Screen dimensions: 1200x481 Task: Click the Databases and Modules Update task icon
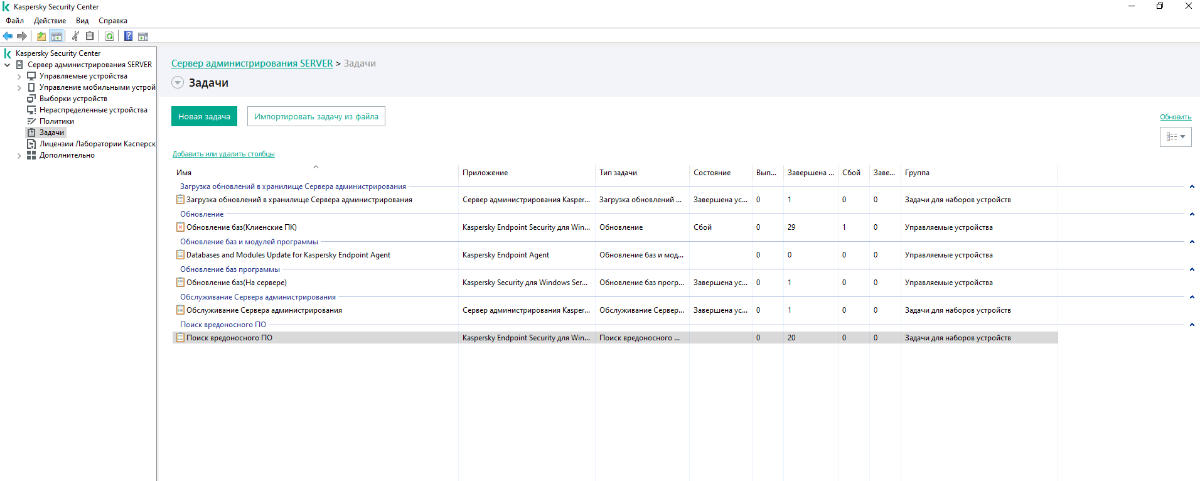[180, 255]
